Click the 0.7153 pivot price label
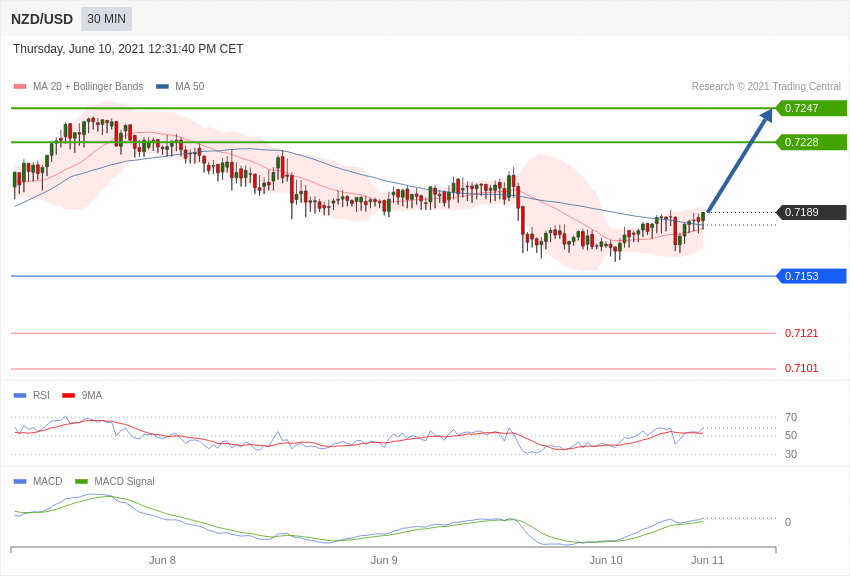This screenshot has width=850, height=576. tap(811, 276)
